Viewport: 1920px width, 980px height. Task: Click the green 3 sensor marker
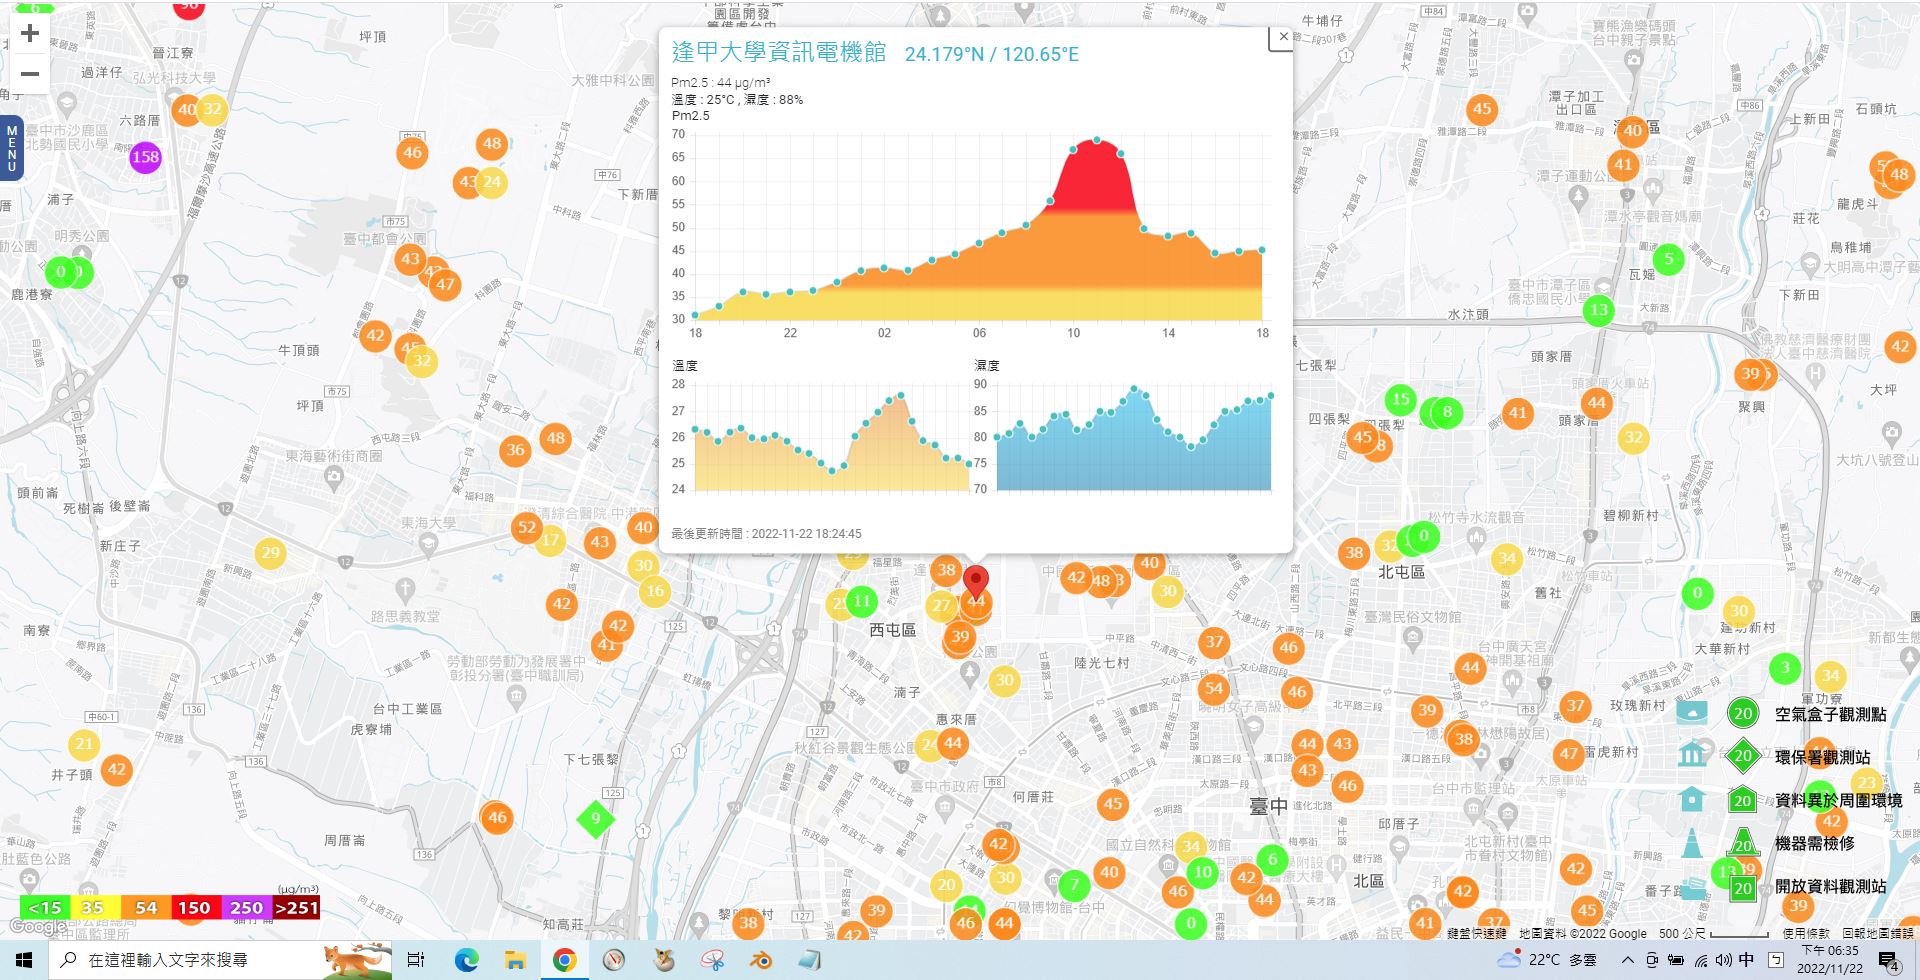pyautogui.click(x=1785, y=668)
